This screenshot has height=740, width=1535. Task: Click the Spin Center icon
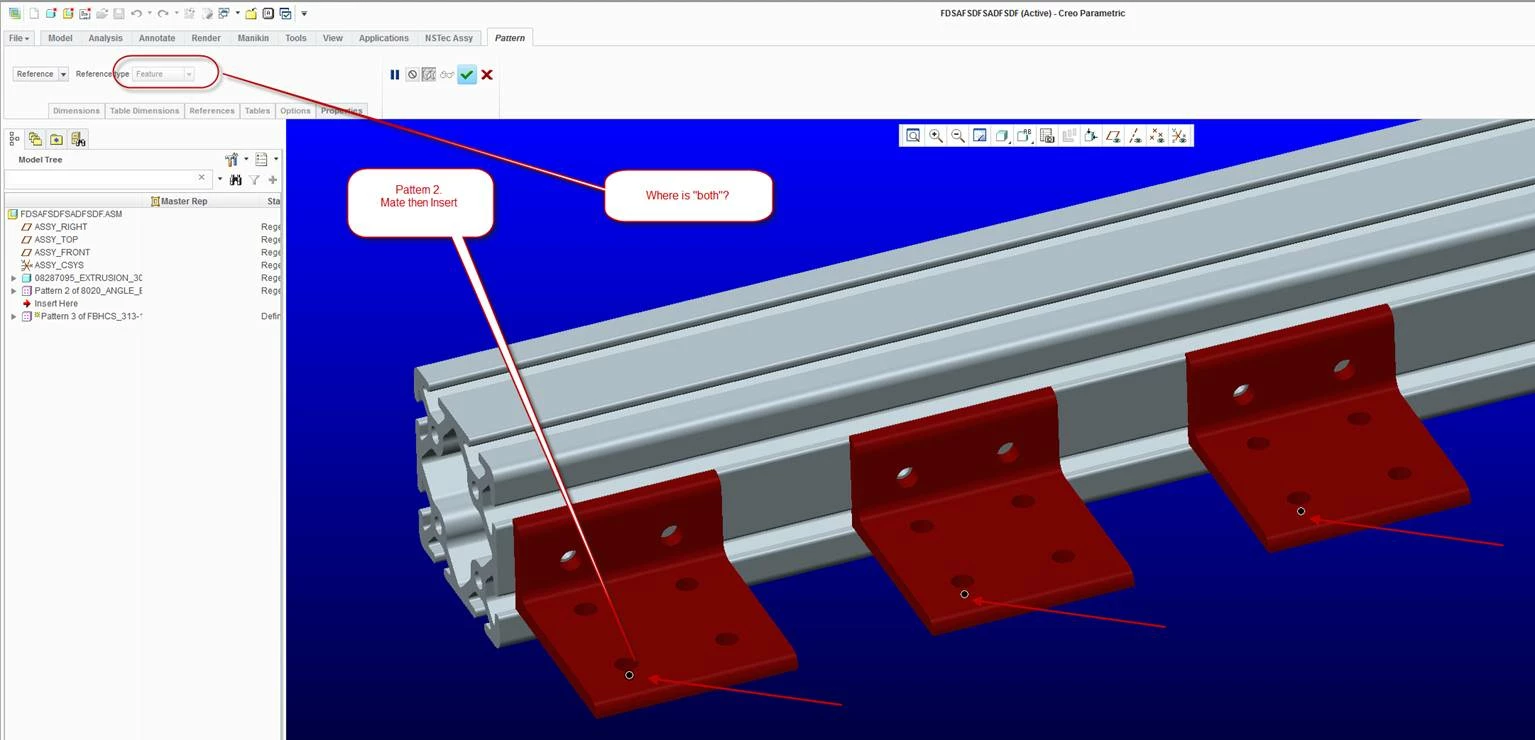1091,136
